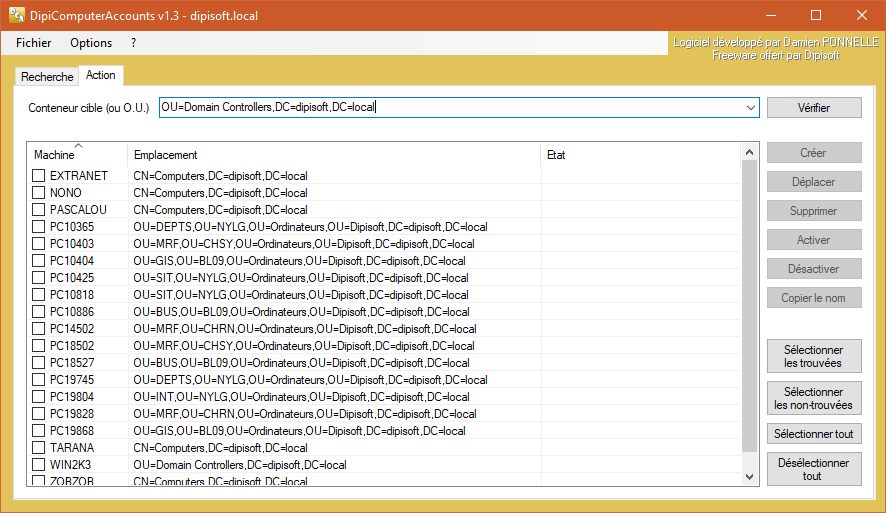
Task: Switch to the Recherche tab
Action: pos(47,77)
